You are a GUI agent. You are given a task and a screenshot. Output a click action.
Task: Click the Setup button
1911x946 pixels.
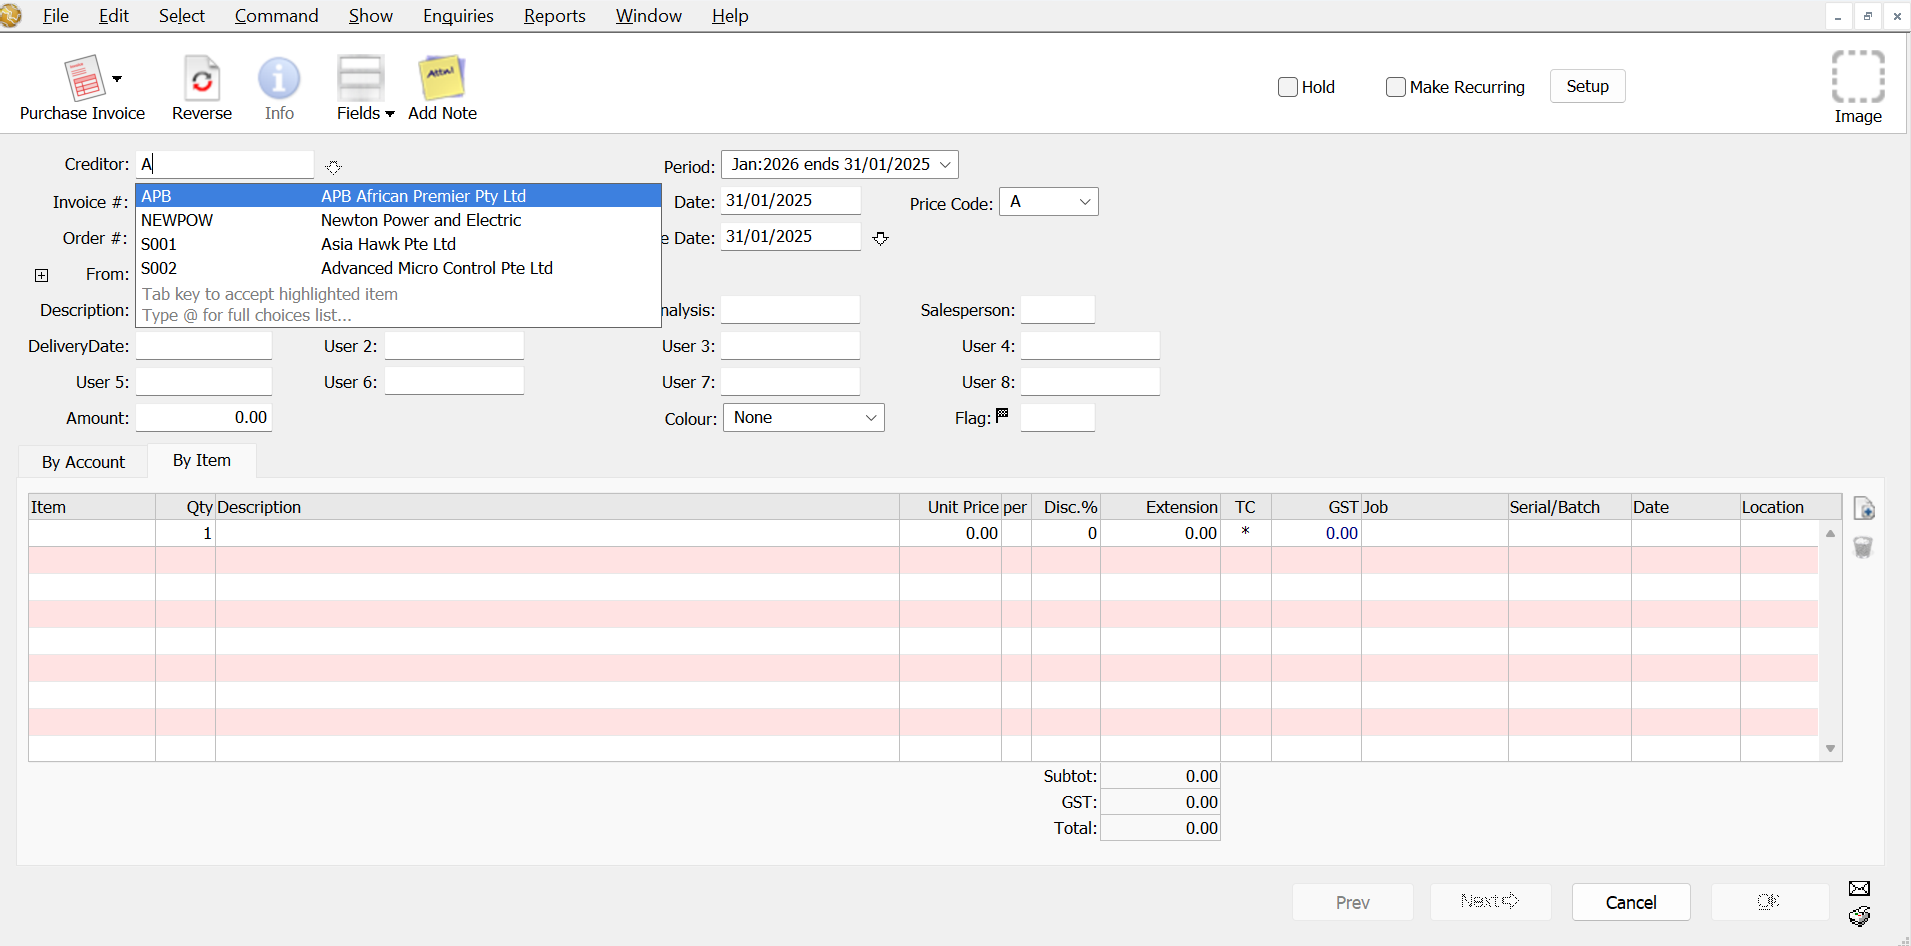1587,86
